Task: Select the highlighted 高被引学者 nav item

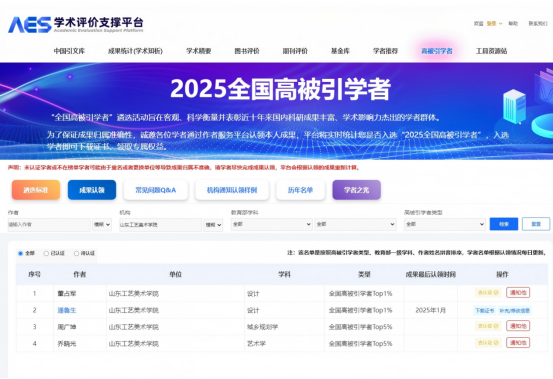Action: [x=437, y=51]
